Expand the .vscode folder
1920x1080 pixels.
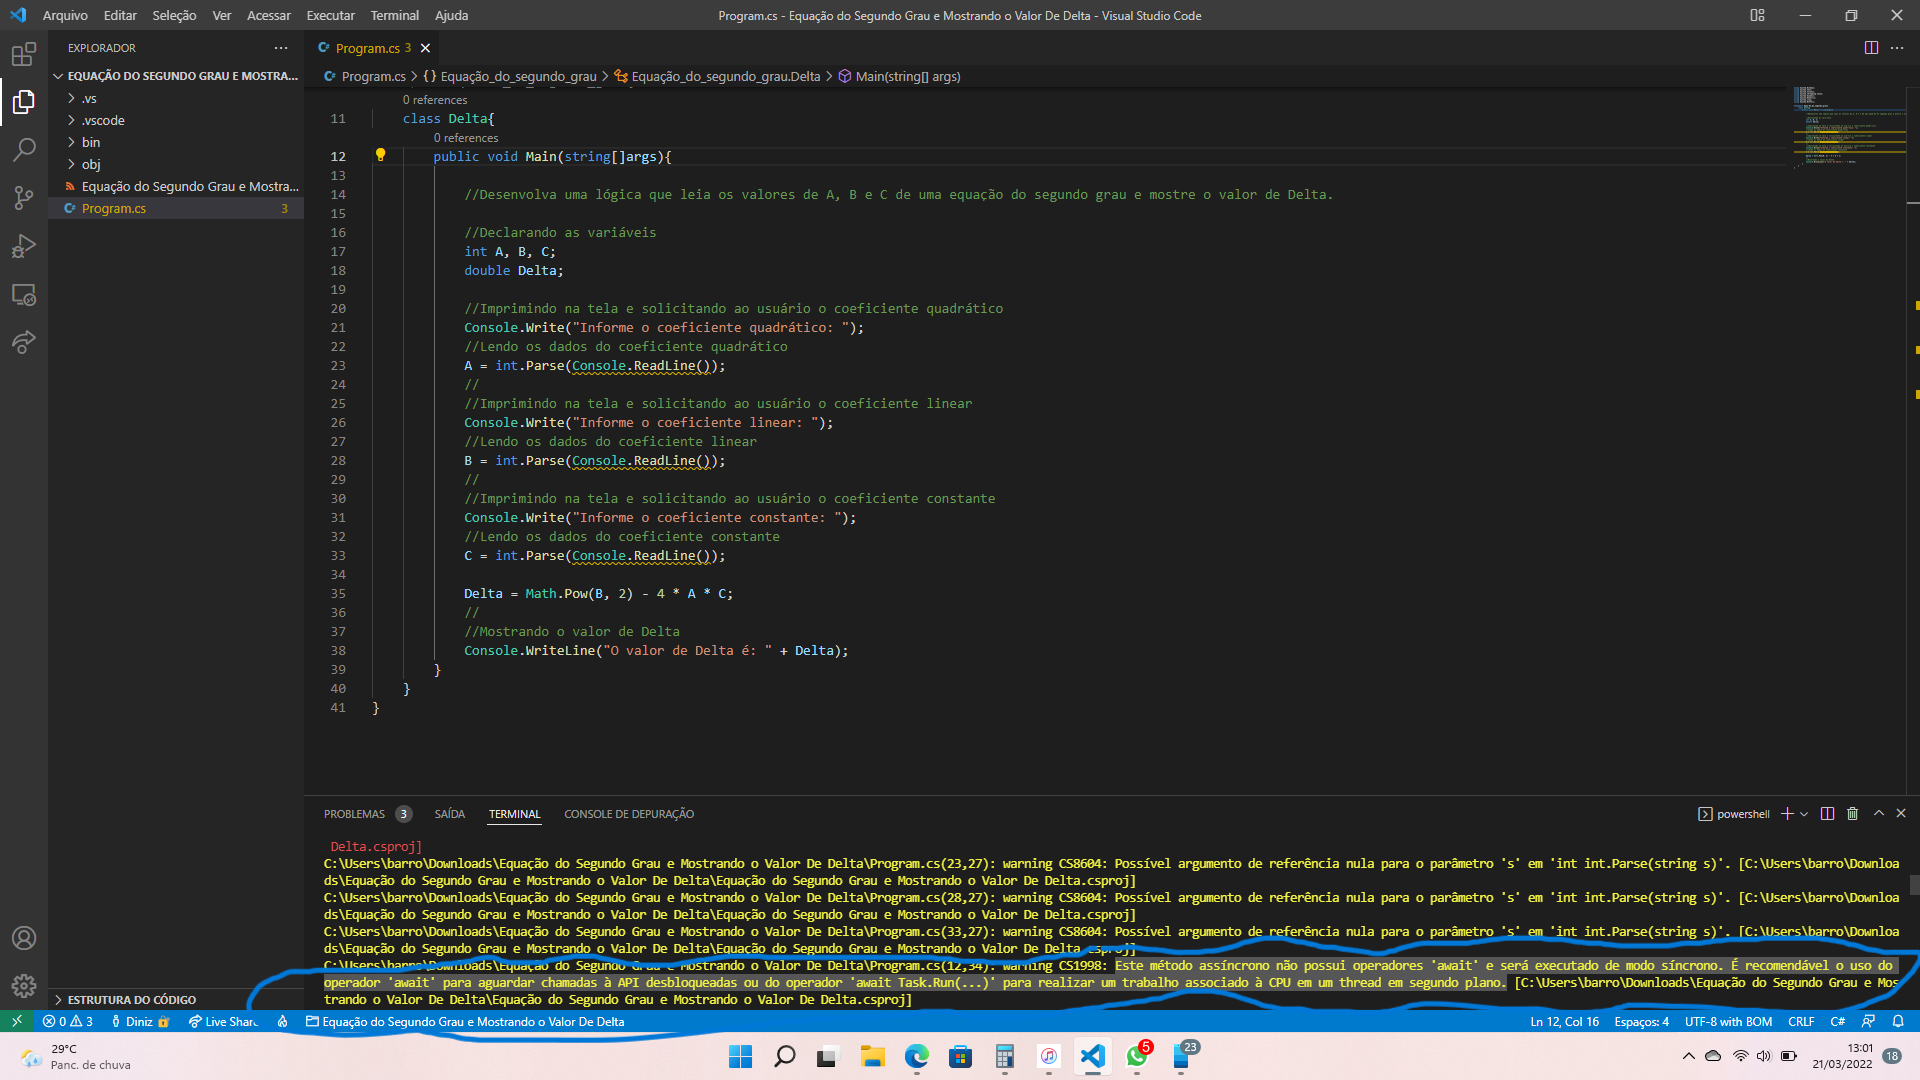pos(176,120)
